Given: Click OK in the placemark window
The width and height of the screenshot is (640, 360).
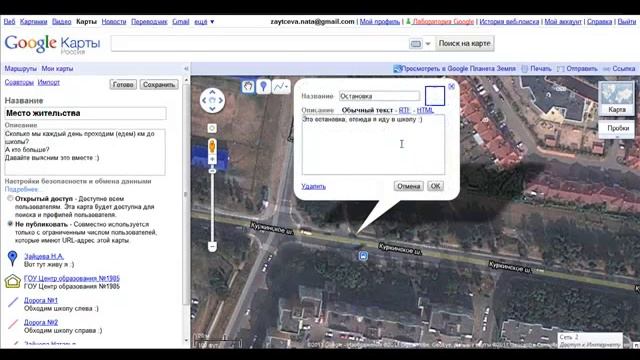Looking at the screenshot, I should [x=435, y=186].
